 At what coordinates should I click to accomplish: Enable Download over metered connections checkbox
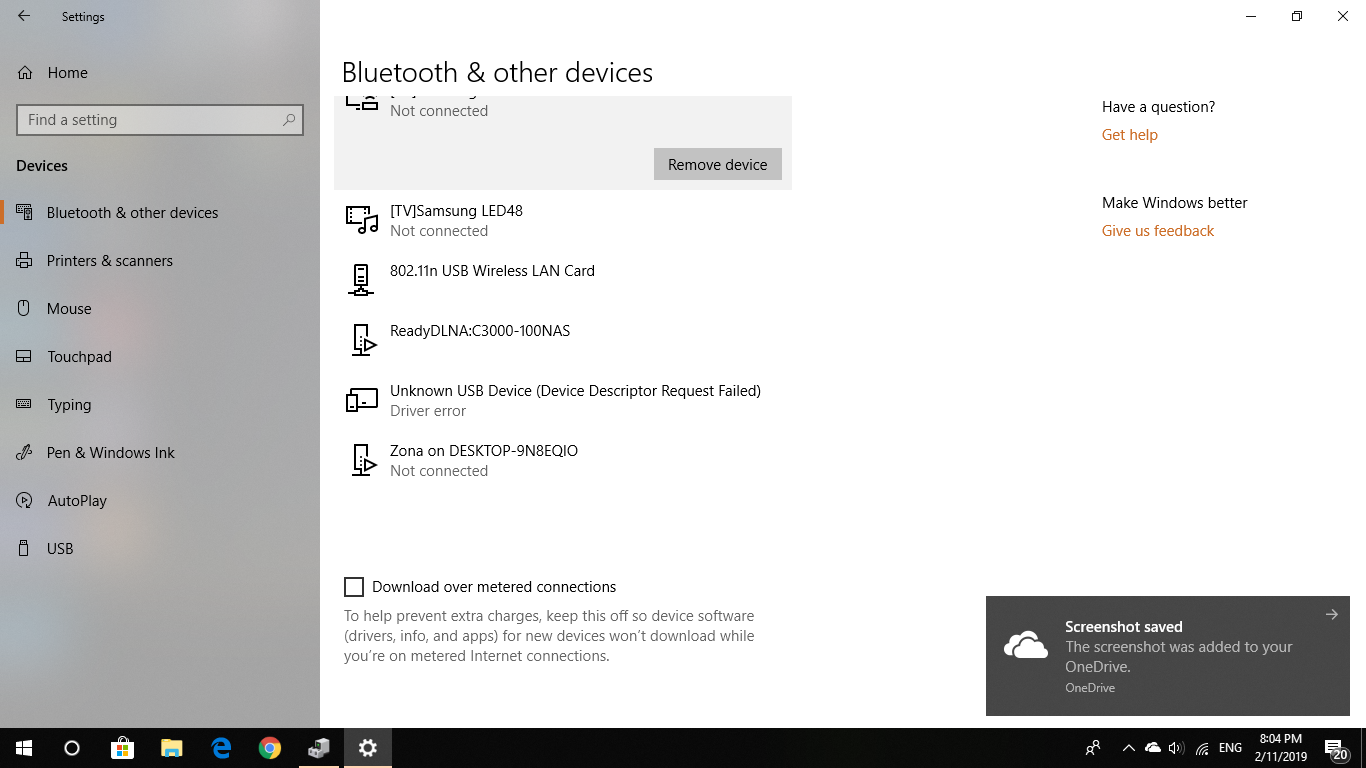click(354, 587)
